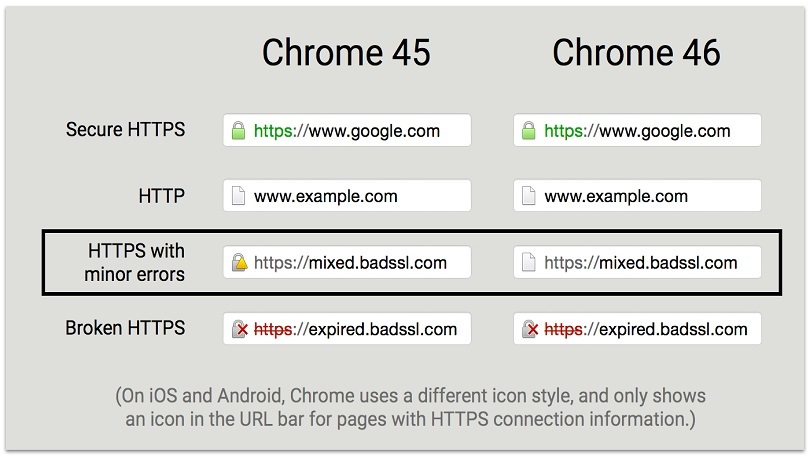The height and width of the screenshot is (456, 810).
Task: Click the "HTTPS with minor errors" row label
Action: (x=135, y=262)
